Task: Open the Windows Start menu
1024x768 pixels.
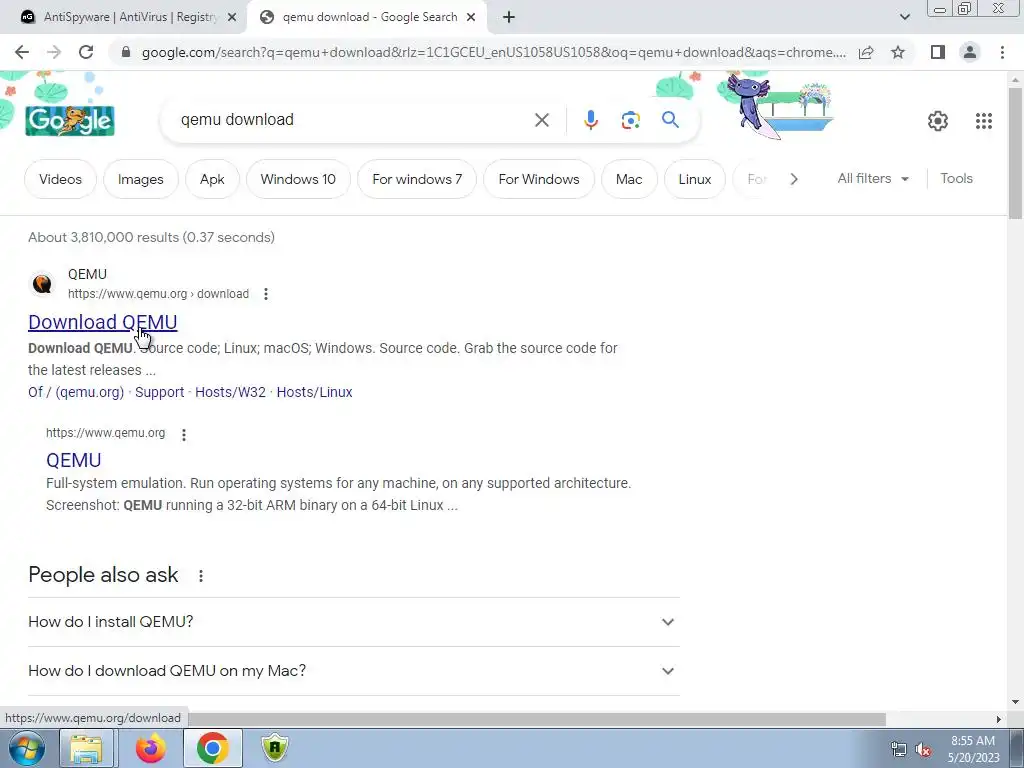Action: tap(26, 748)
